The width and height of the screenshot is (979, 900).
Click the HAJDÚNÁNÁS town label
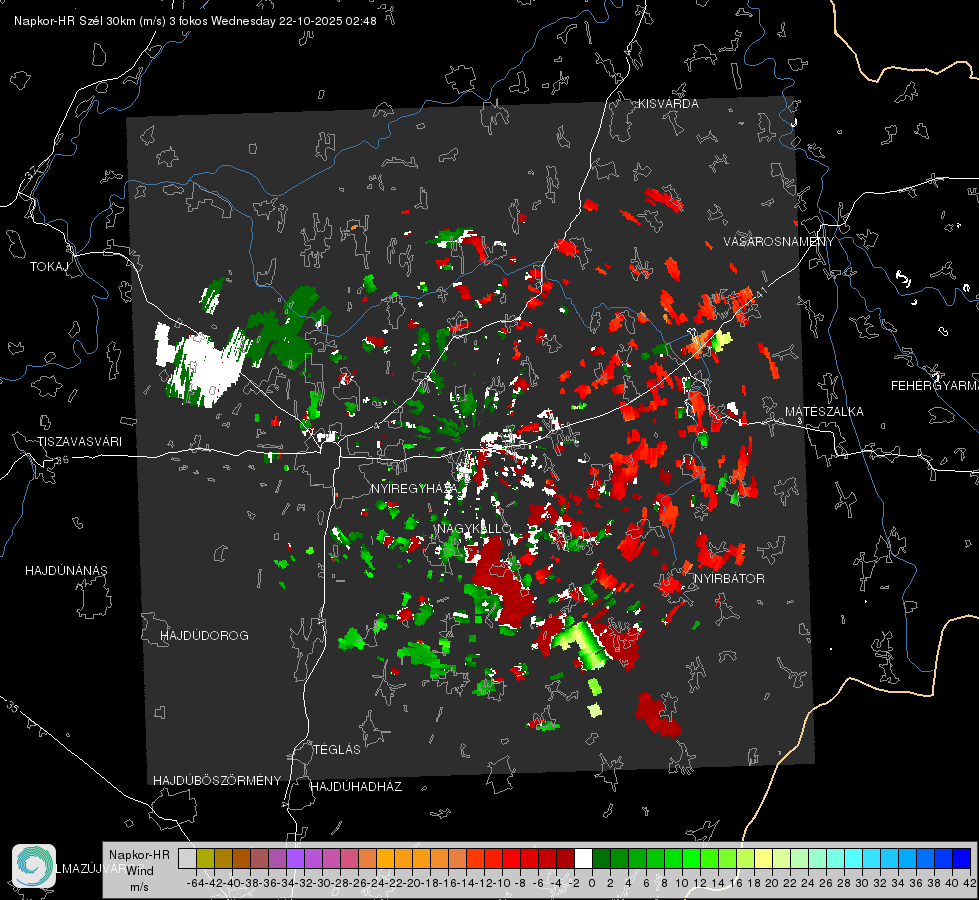66,571
